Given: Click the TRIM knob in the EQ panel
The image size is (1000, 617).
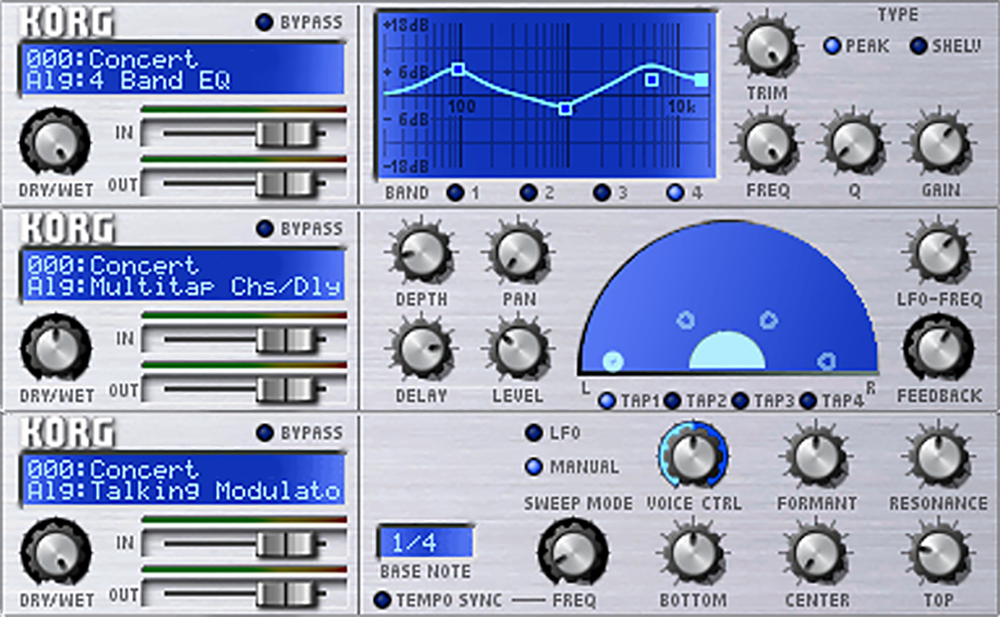Looking at the screenshot, I should point(767,46).
